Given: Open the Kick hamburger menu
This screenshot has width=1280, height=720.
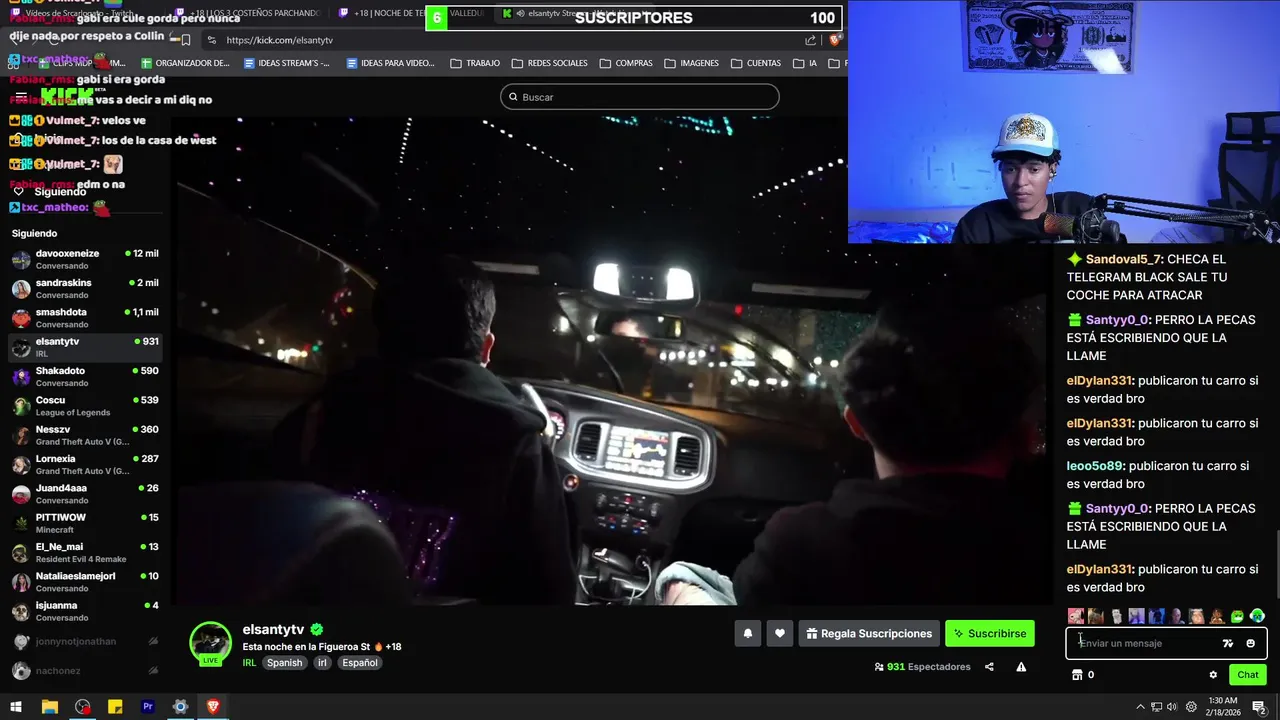Looking at the screenshot, I should coord(20,97).
